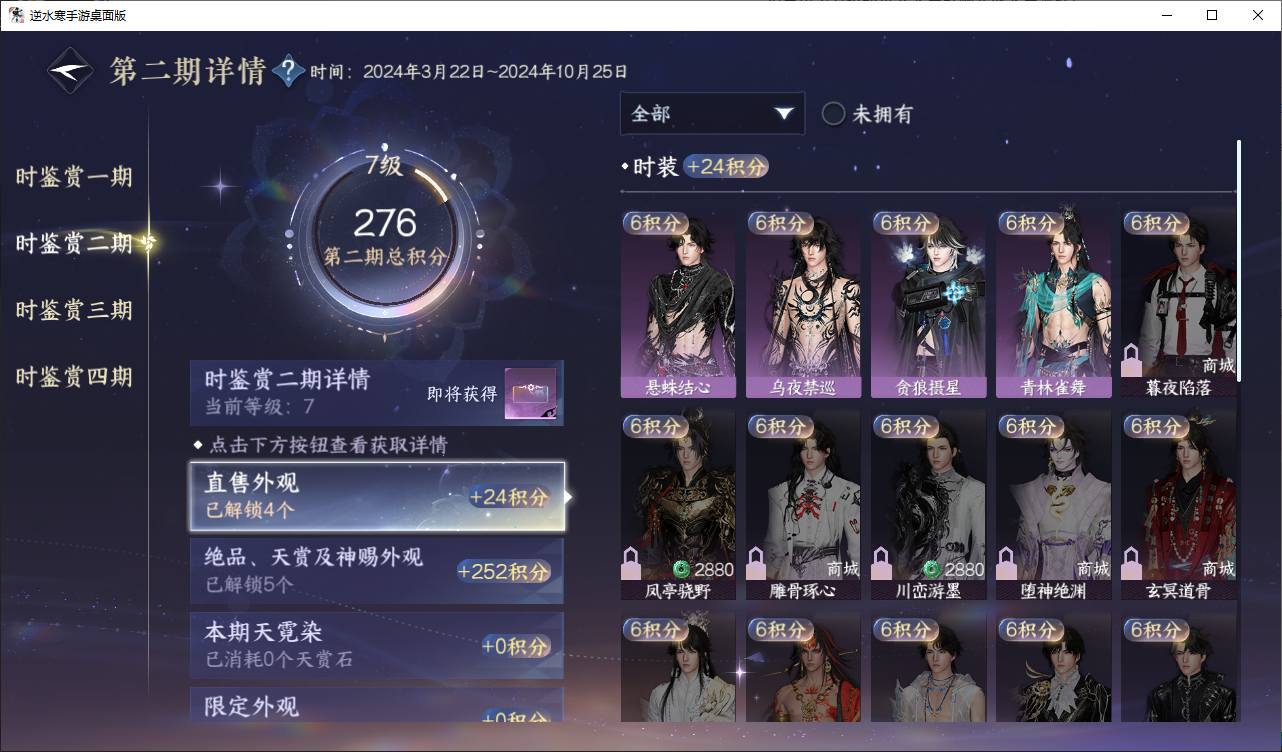1282x752 pixels.
Task: Switch to 时鉴赏三期 tab
Action: tap(74, 310)
